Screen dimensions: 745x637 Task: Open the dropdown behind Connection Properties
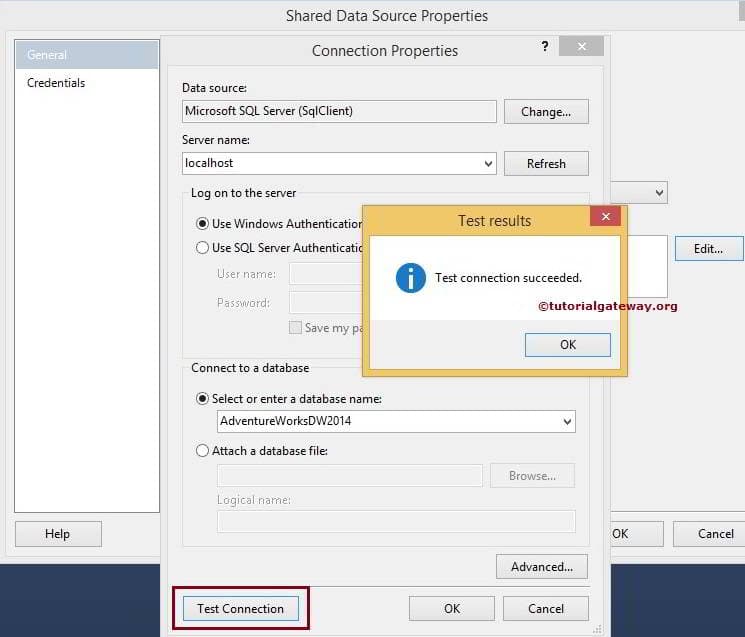coord(659,193)
